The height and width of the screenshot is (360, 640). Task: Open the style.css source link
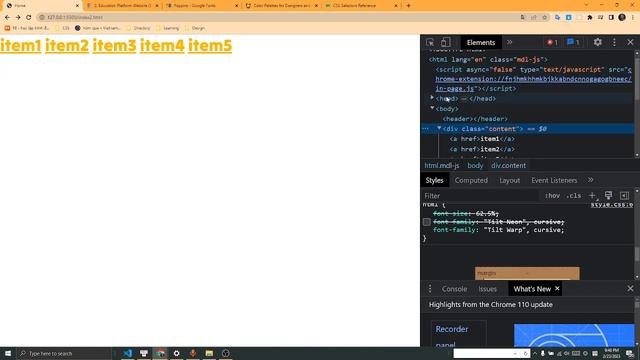point(611,204)
